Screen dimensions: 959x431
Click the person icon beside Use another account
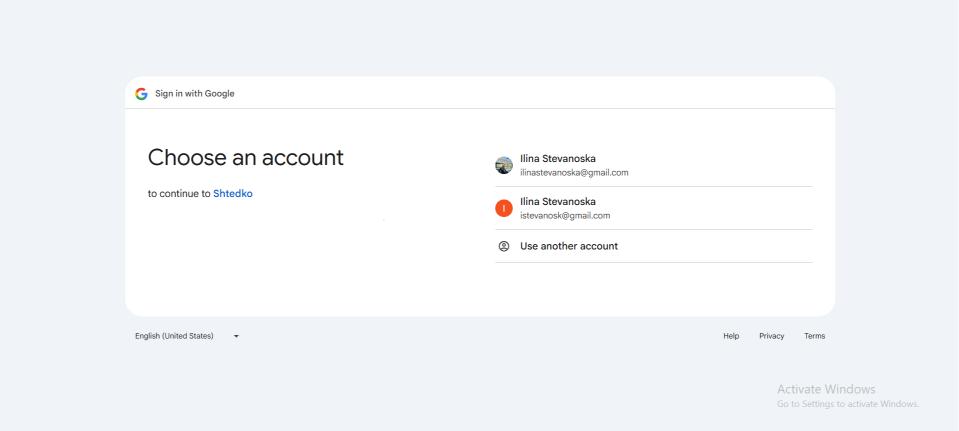[504, 246]
